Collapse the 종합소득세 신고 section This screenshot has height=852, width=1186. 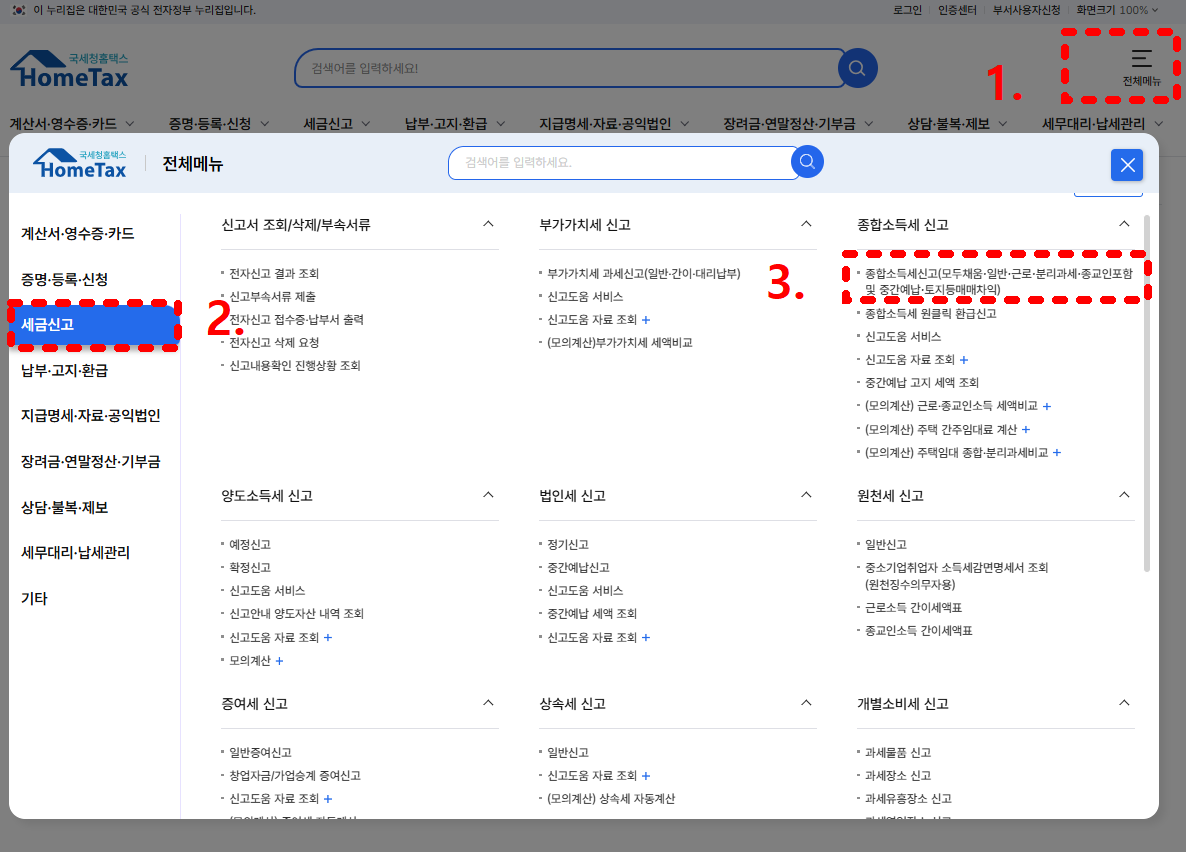pos(1124,224)
